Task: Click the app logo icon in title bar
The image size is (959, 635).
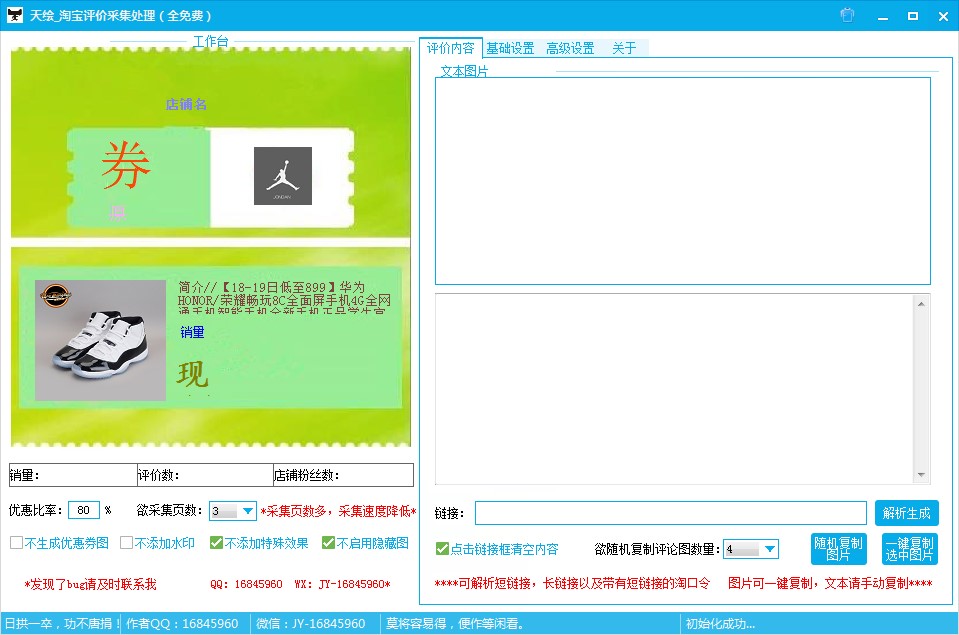Action: click(15, 15)
